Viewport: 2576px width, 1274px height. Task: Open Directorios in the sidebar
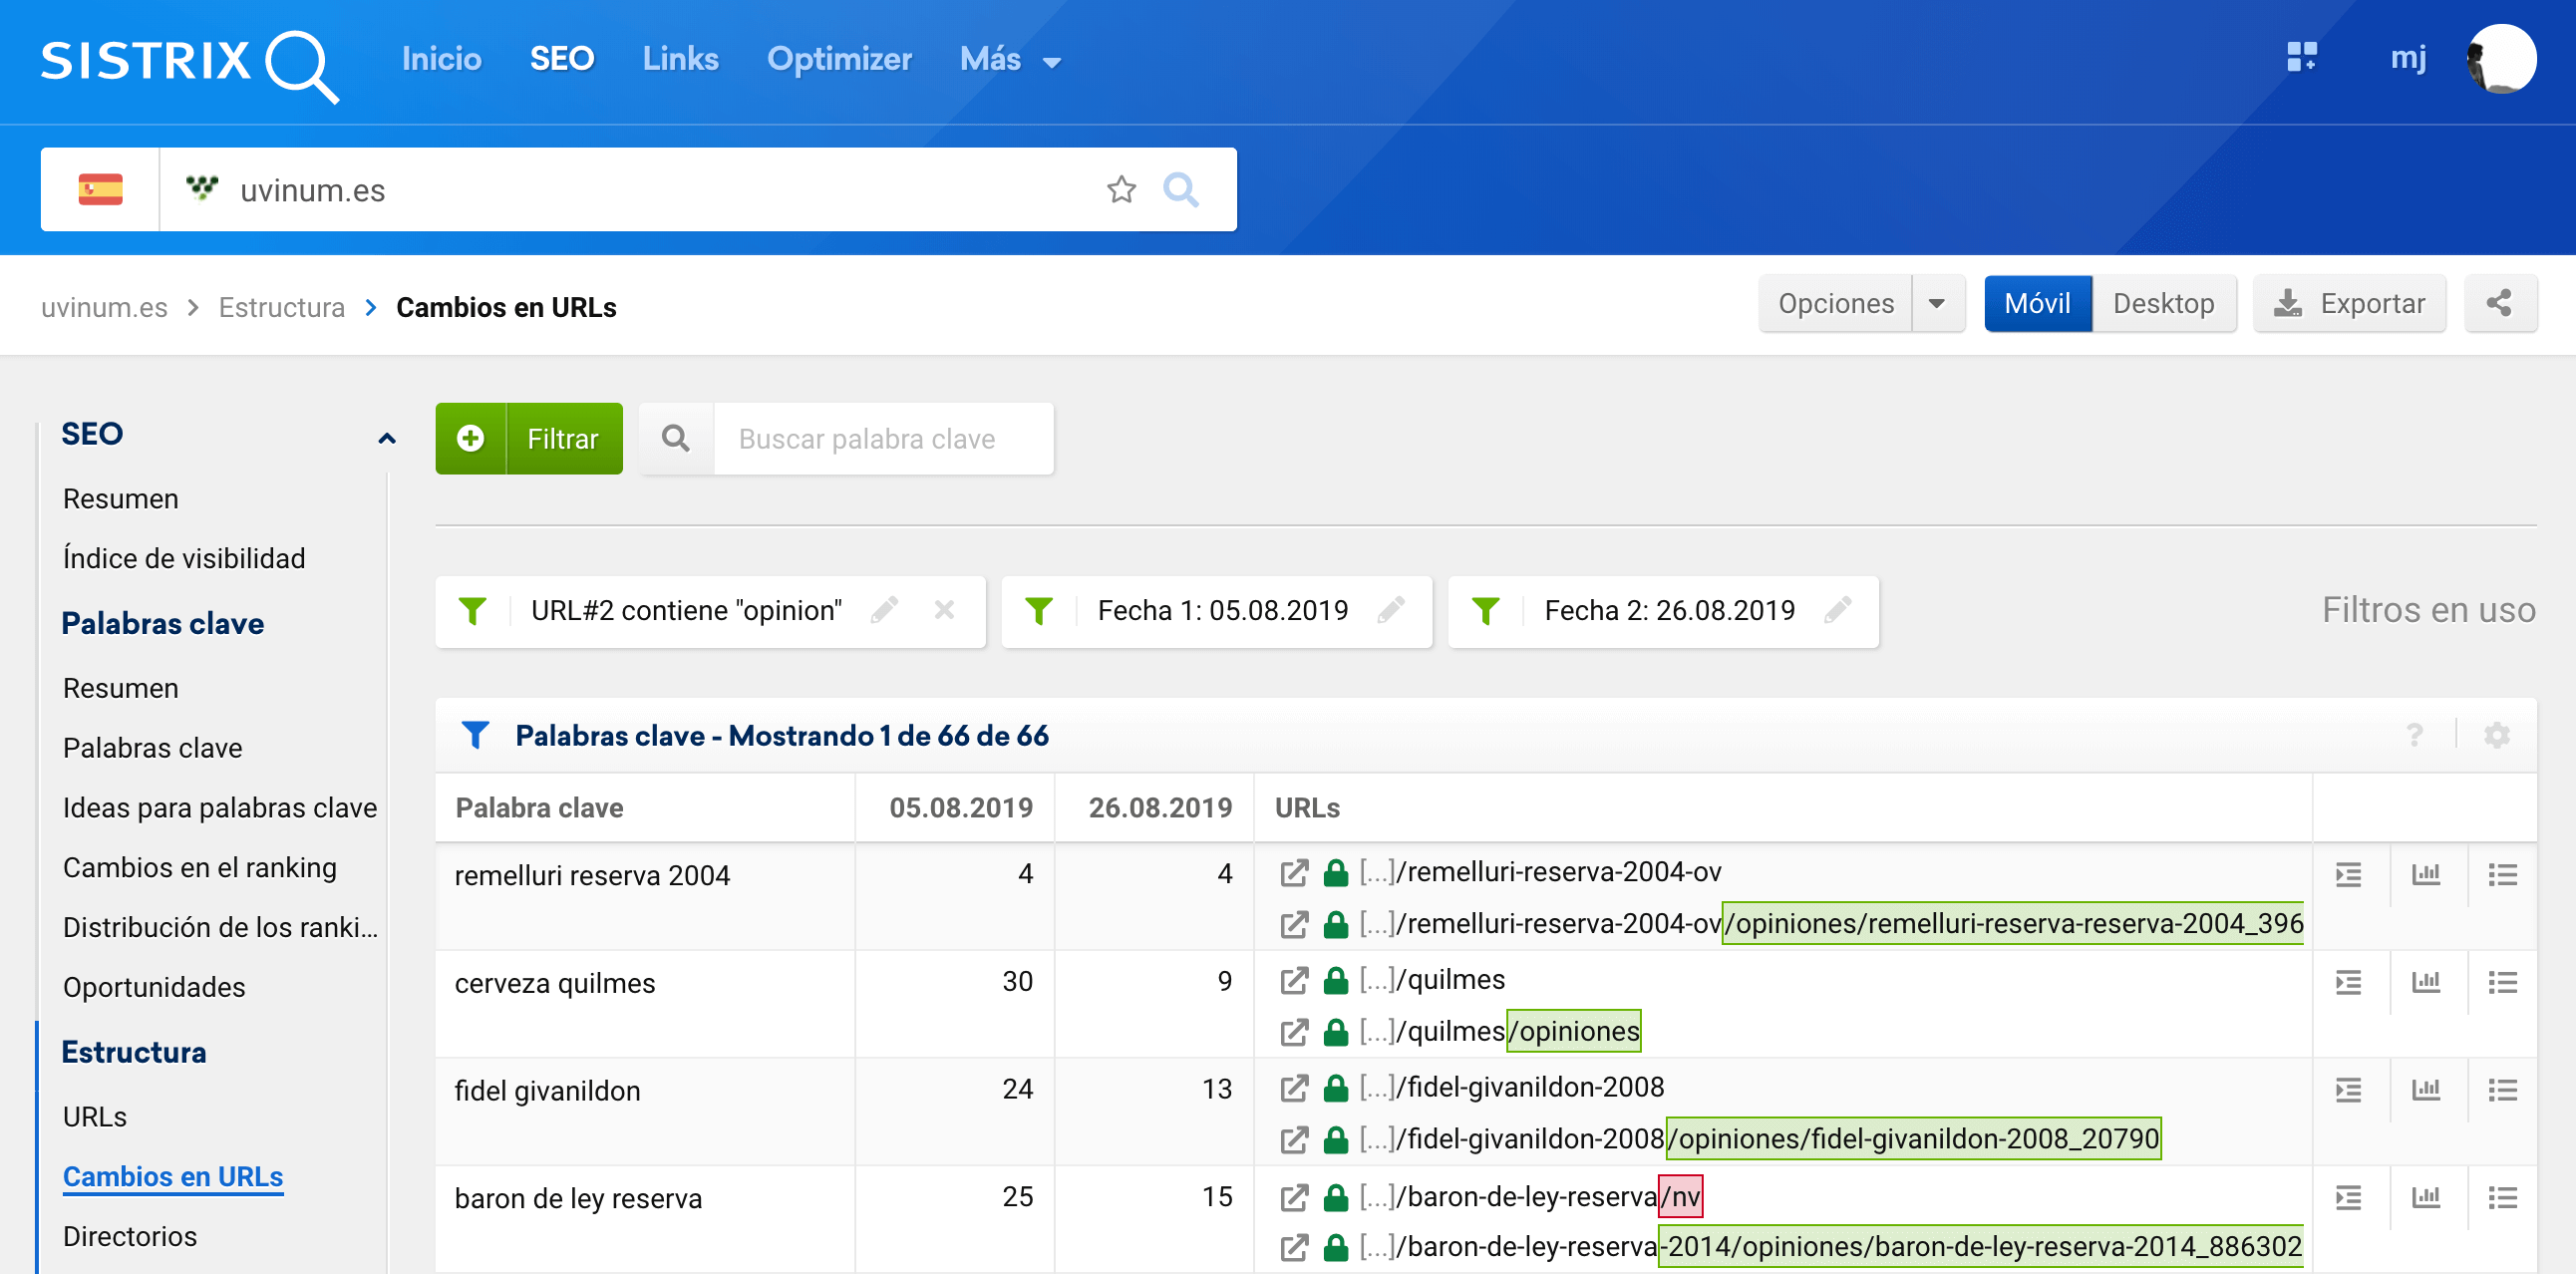(x=130, y=1236)
